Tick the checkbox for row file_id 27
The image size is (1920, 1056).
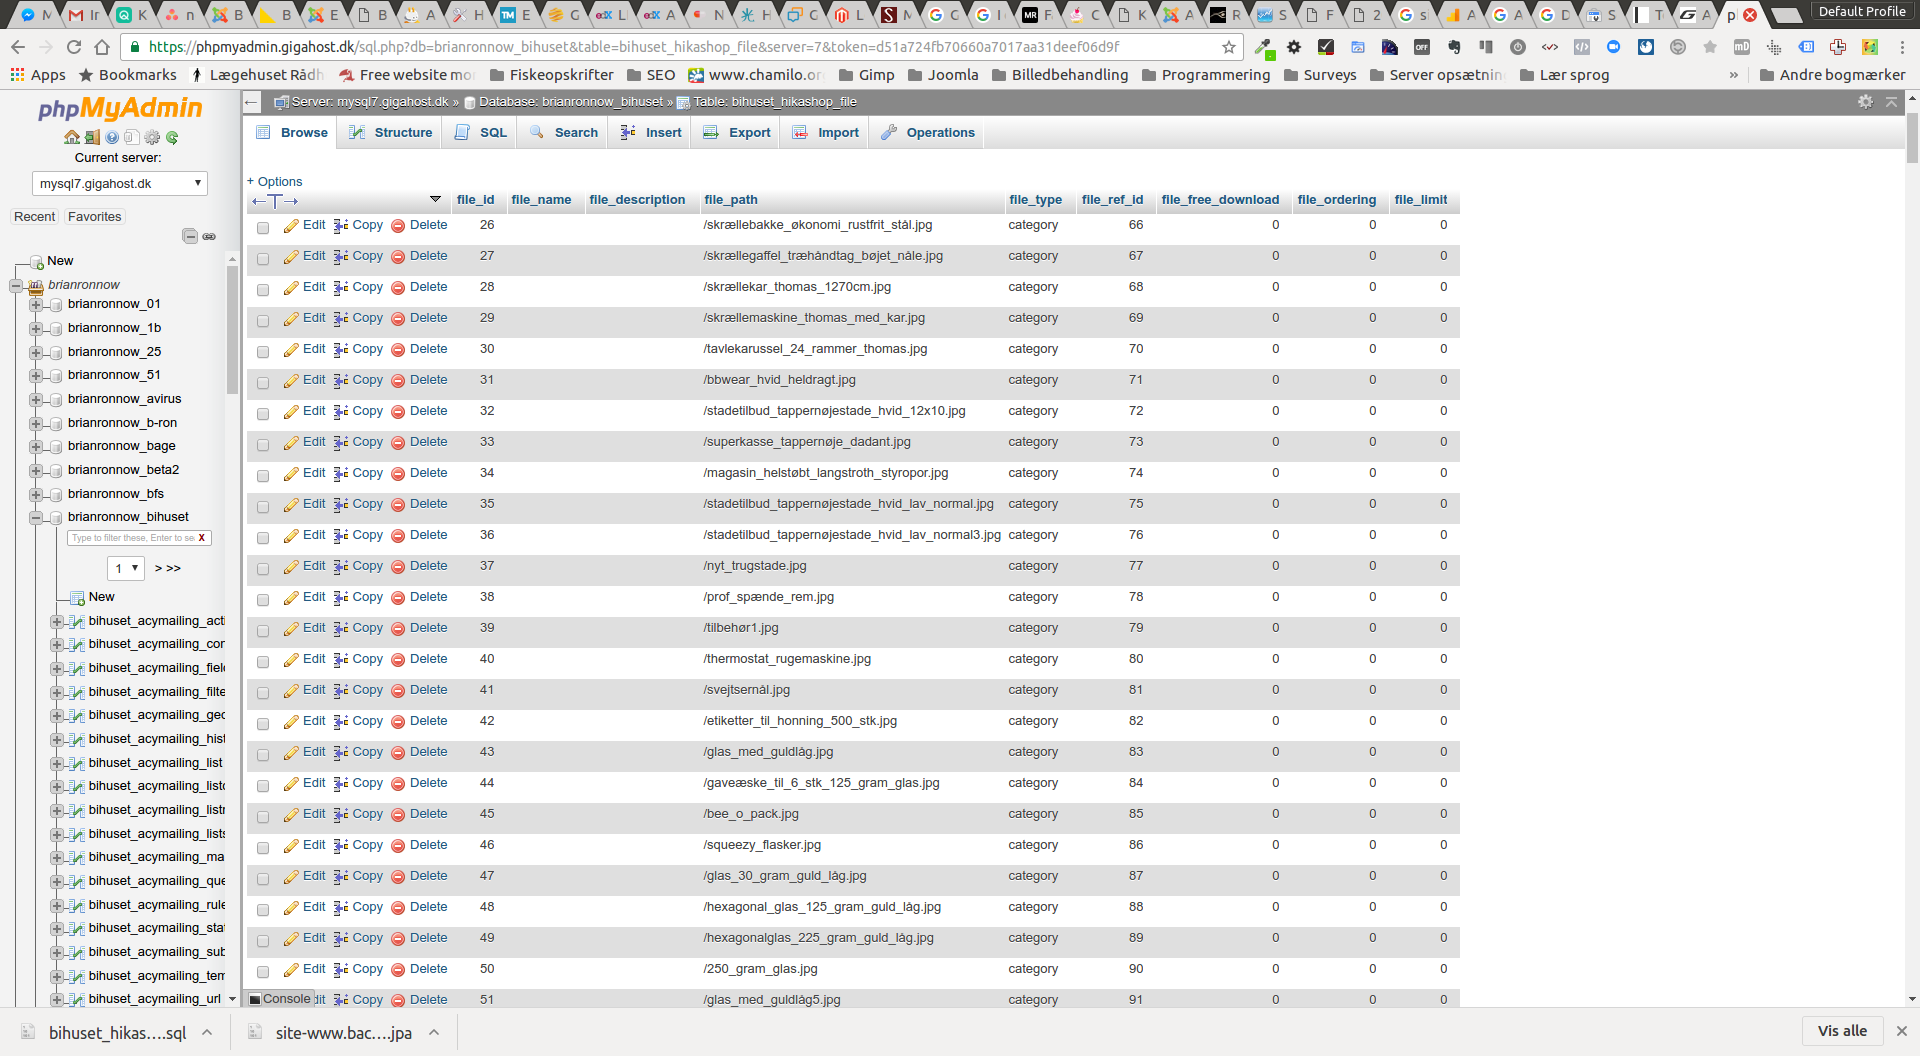[263, 259]
